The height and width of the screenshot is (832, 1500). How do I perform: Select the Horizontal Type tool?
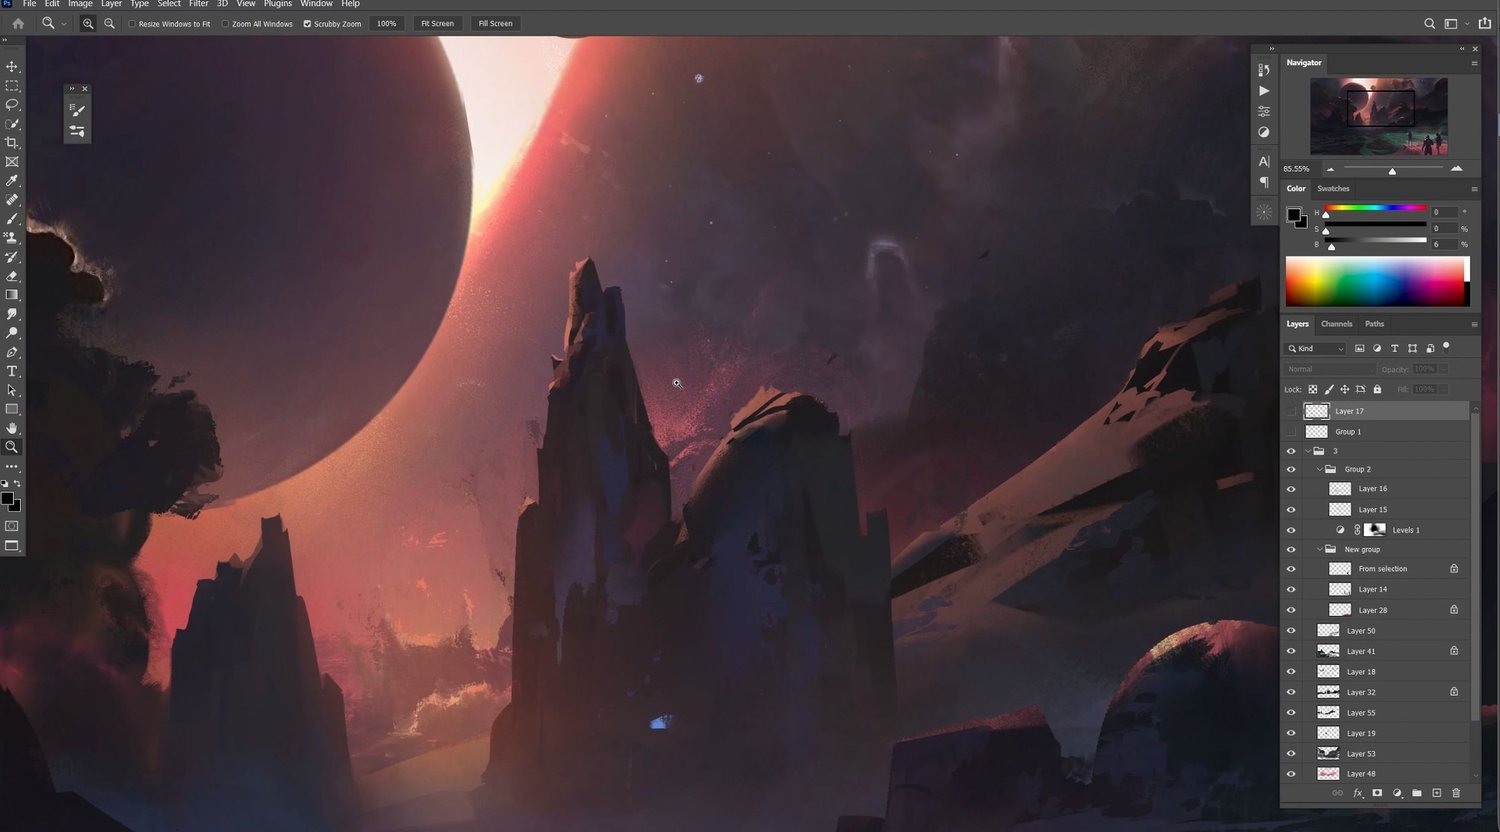point(12,371)
